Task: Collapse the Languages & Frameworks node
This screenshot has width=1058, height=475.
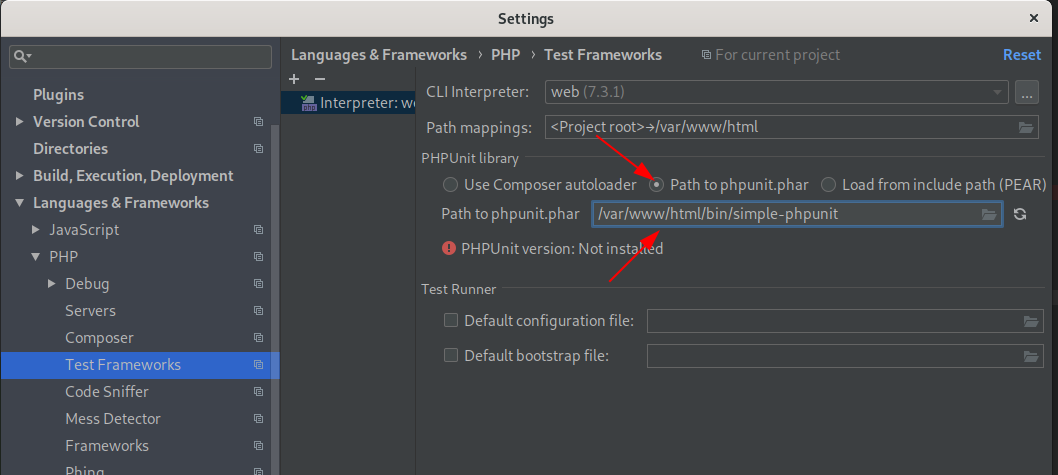Action: 20,202
